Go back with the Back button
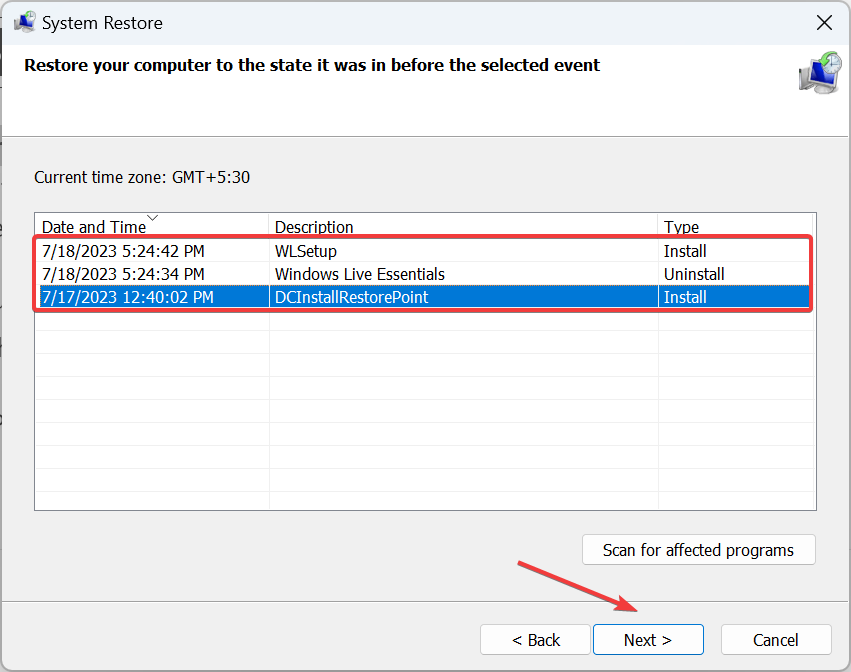The image size is (851, 672). pos(535,640)
